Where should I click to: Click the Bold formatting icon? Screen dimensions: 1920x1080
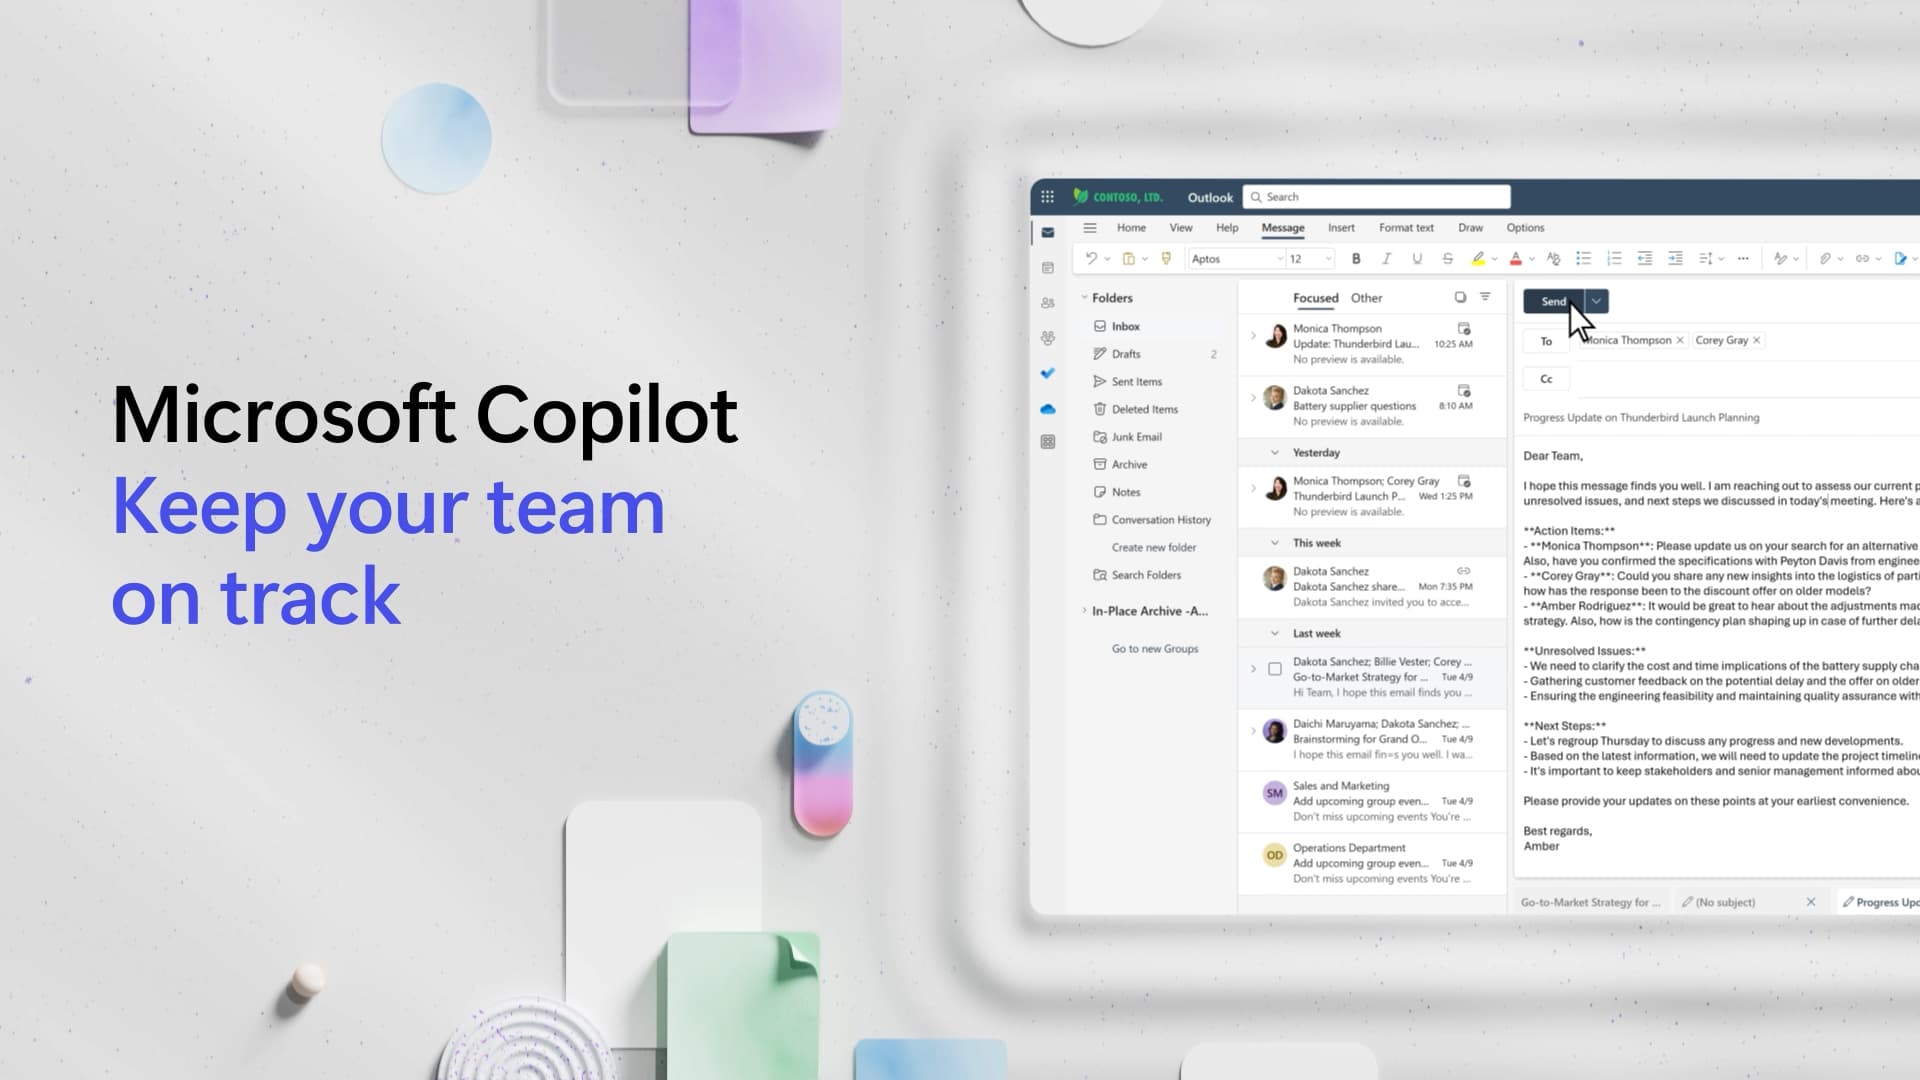point(1356,258)
